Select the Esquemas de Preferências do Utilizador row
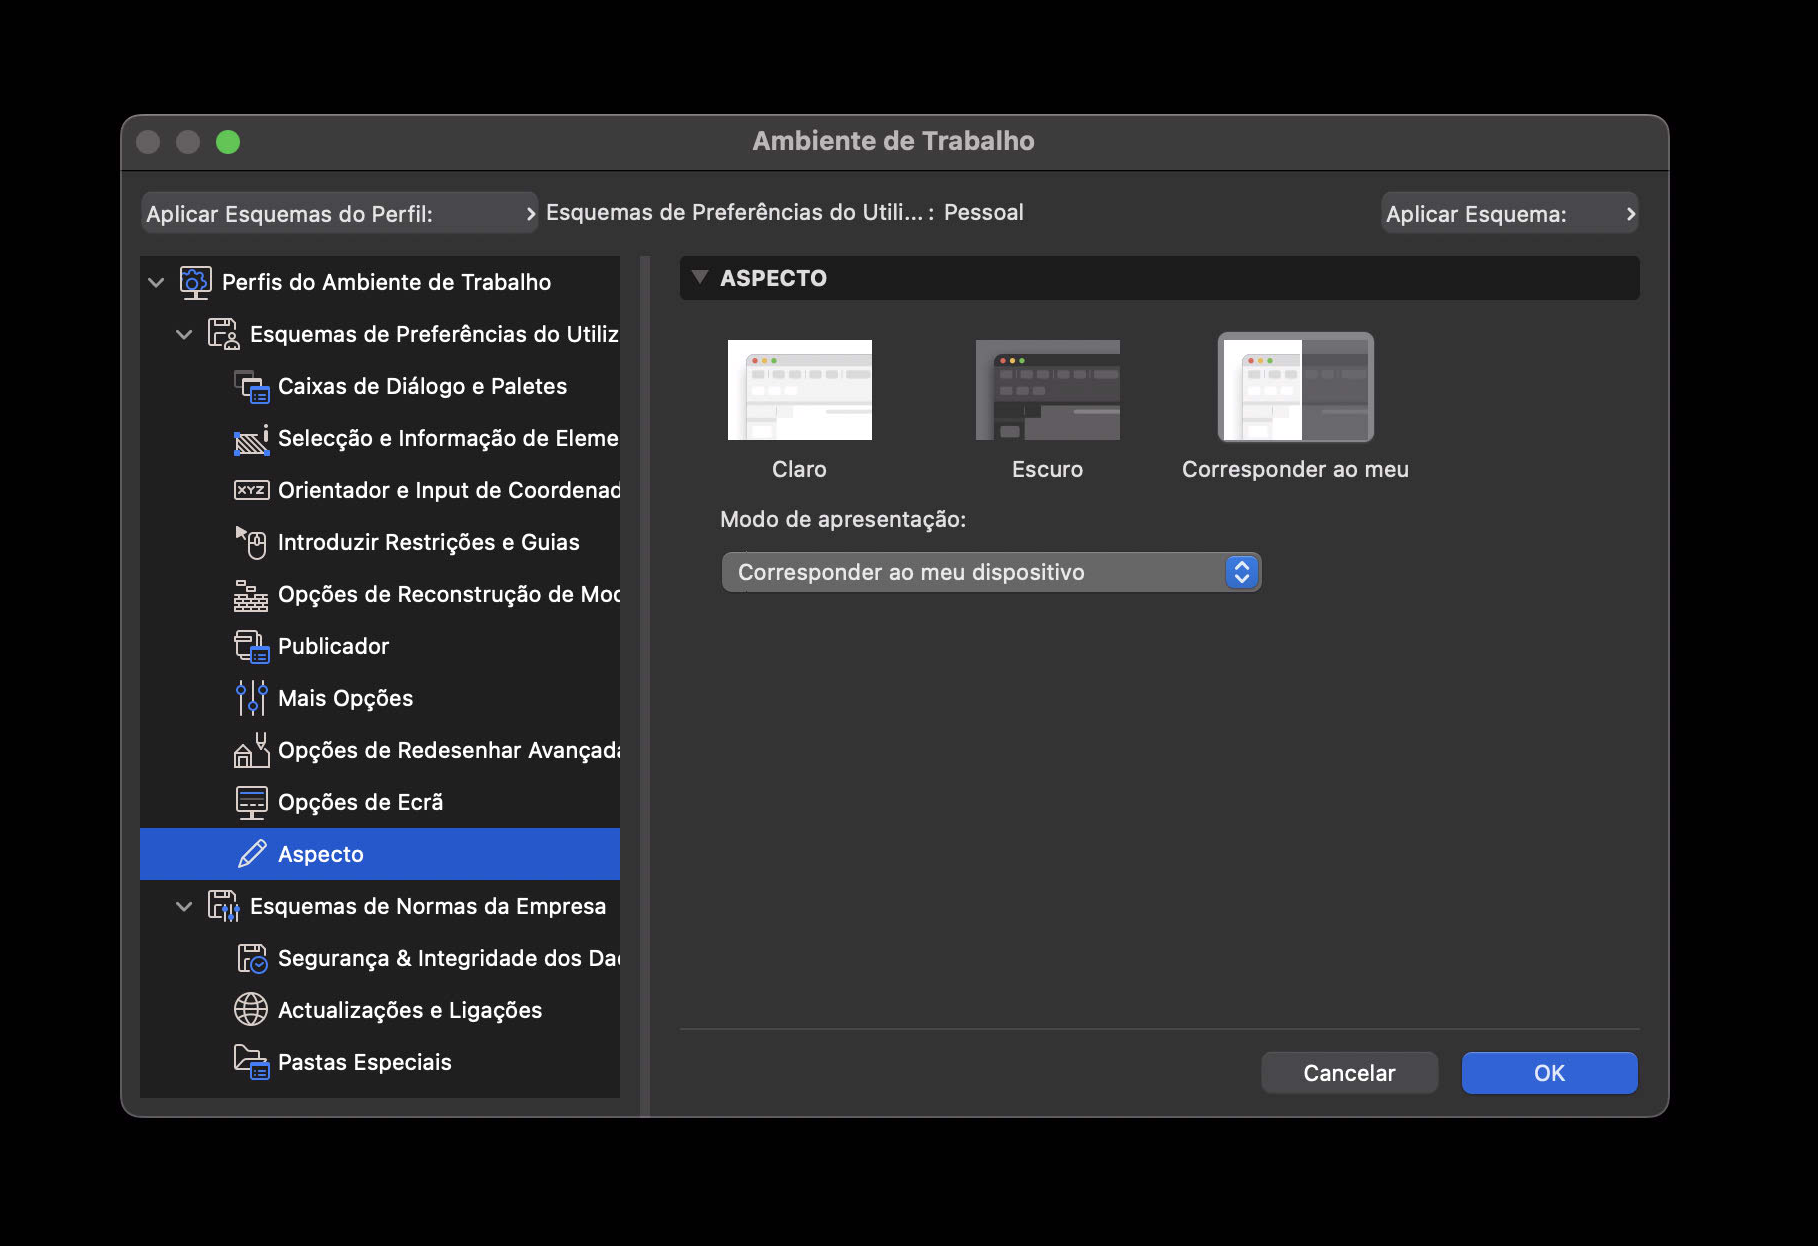 point(380,334)
